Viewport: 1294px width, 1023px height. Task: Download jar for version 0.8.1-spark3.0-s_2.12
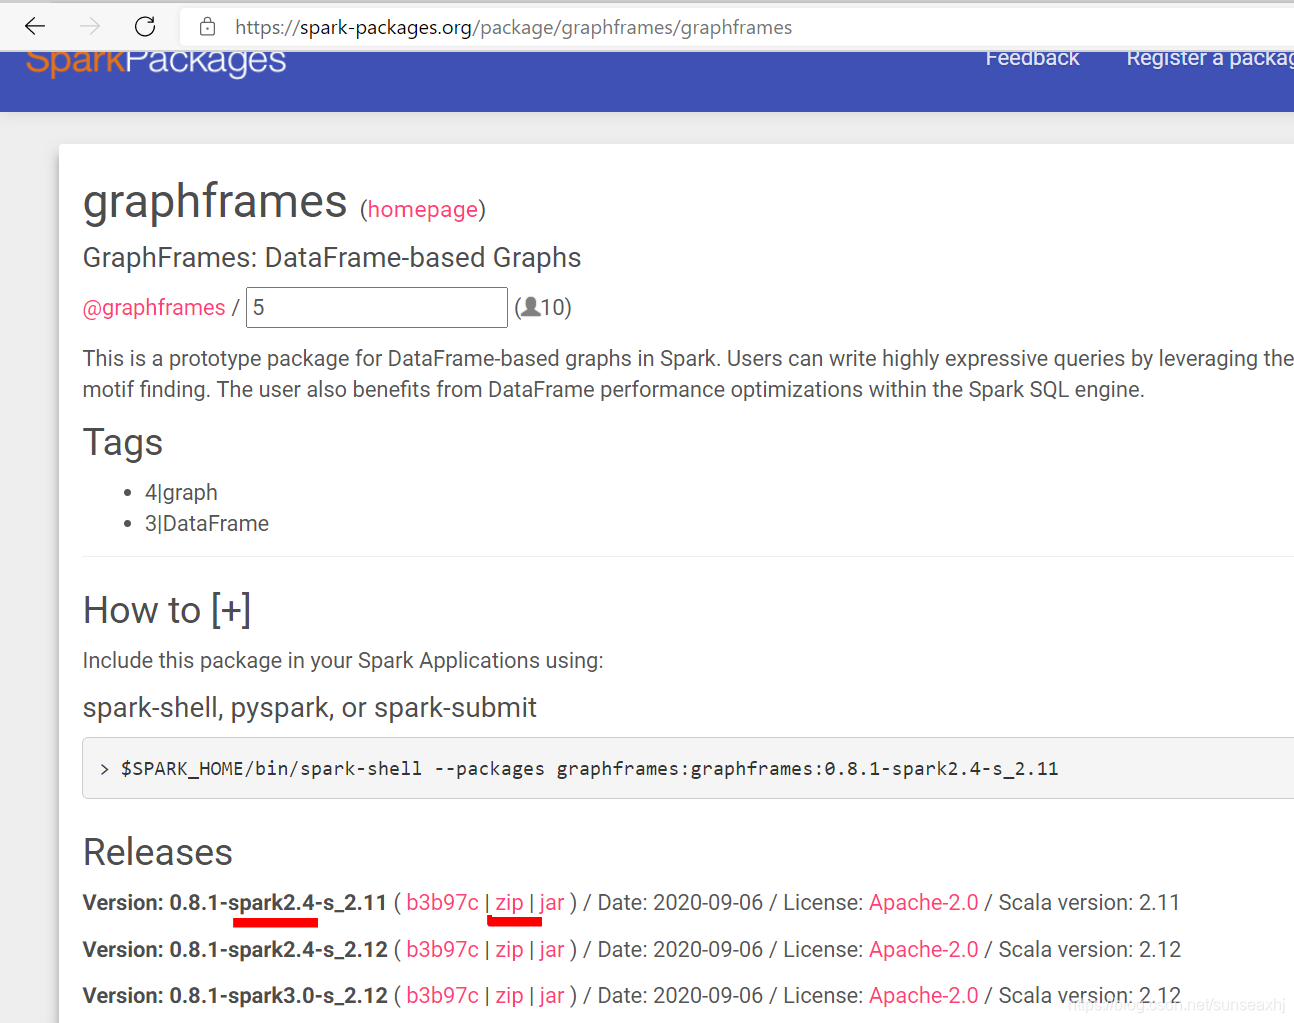coord(552,995)
